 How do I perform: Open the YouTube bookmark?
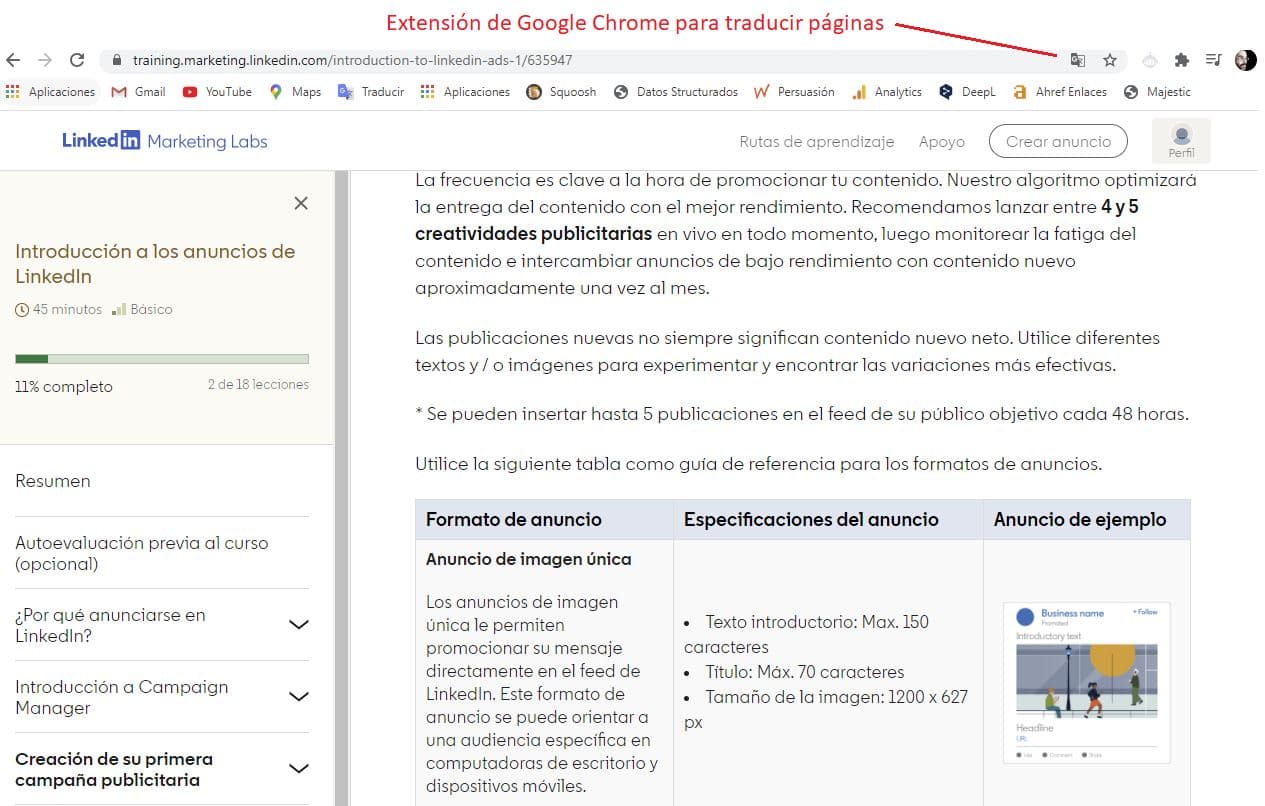coord(190,91)
